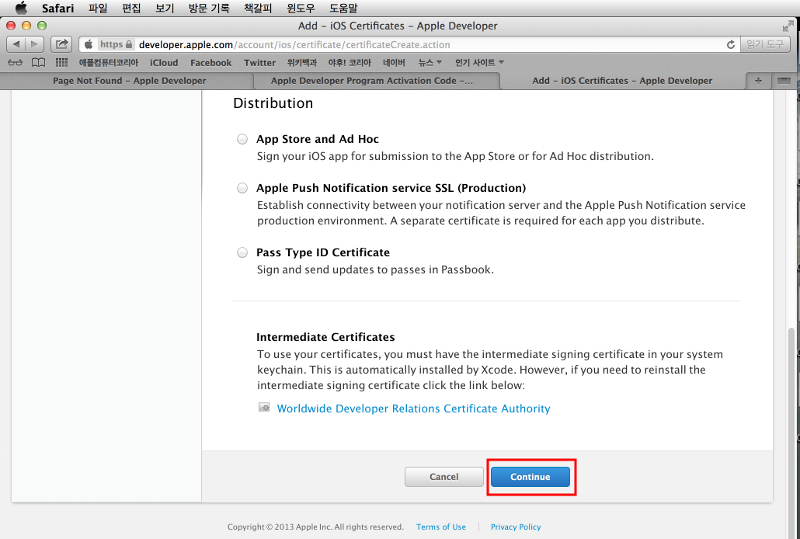Add a new tab with plus button
This screenshot has height=539, width=800.
[758, 81]
